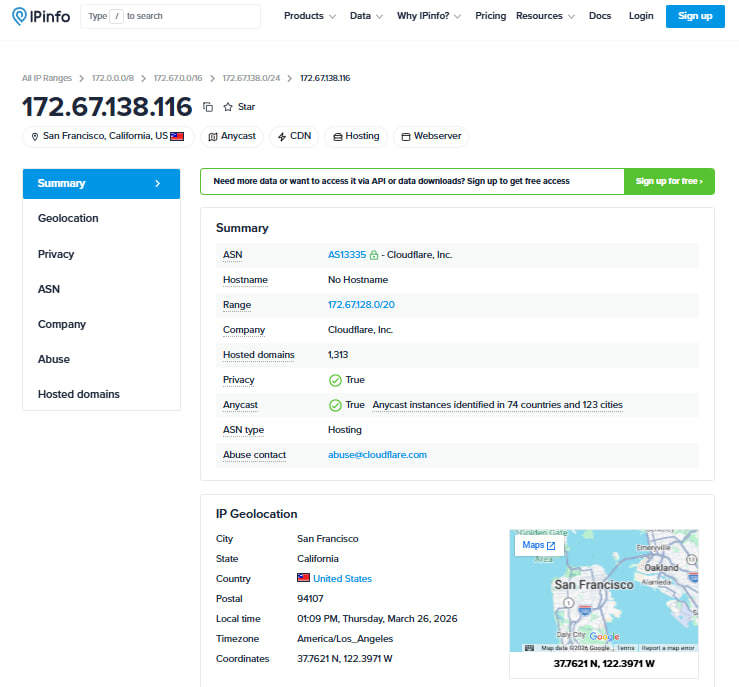
Task: Select the ASN sidebar tab
Action: 101,289
